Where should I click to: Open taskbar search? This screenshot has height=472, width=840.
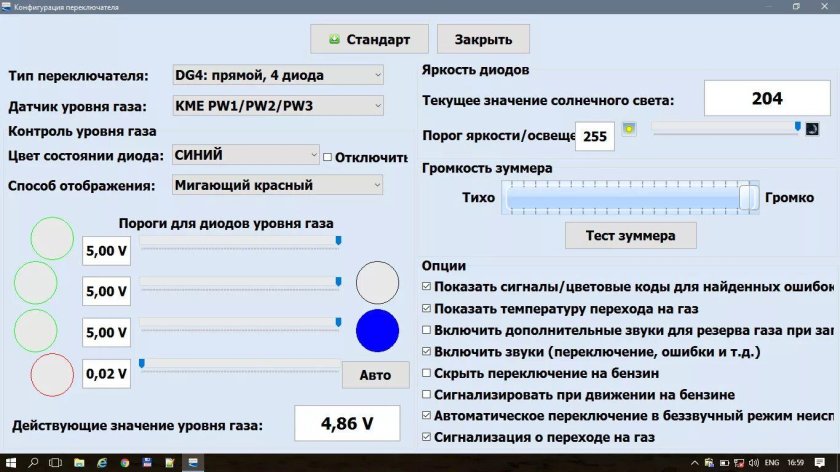pos(33,462)
